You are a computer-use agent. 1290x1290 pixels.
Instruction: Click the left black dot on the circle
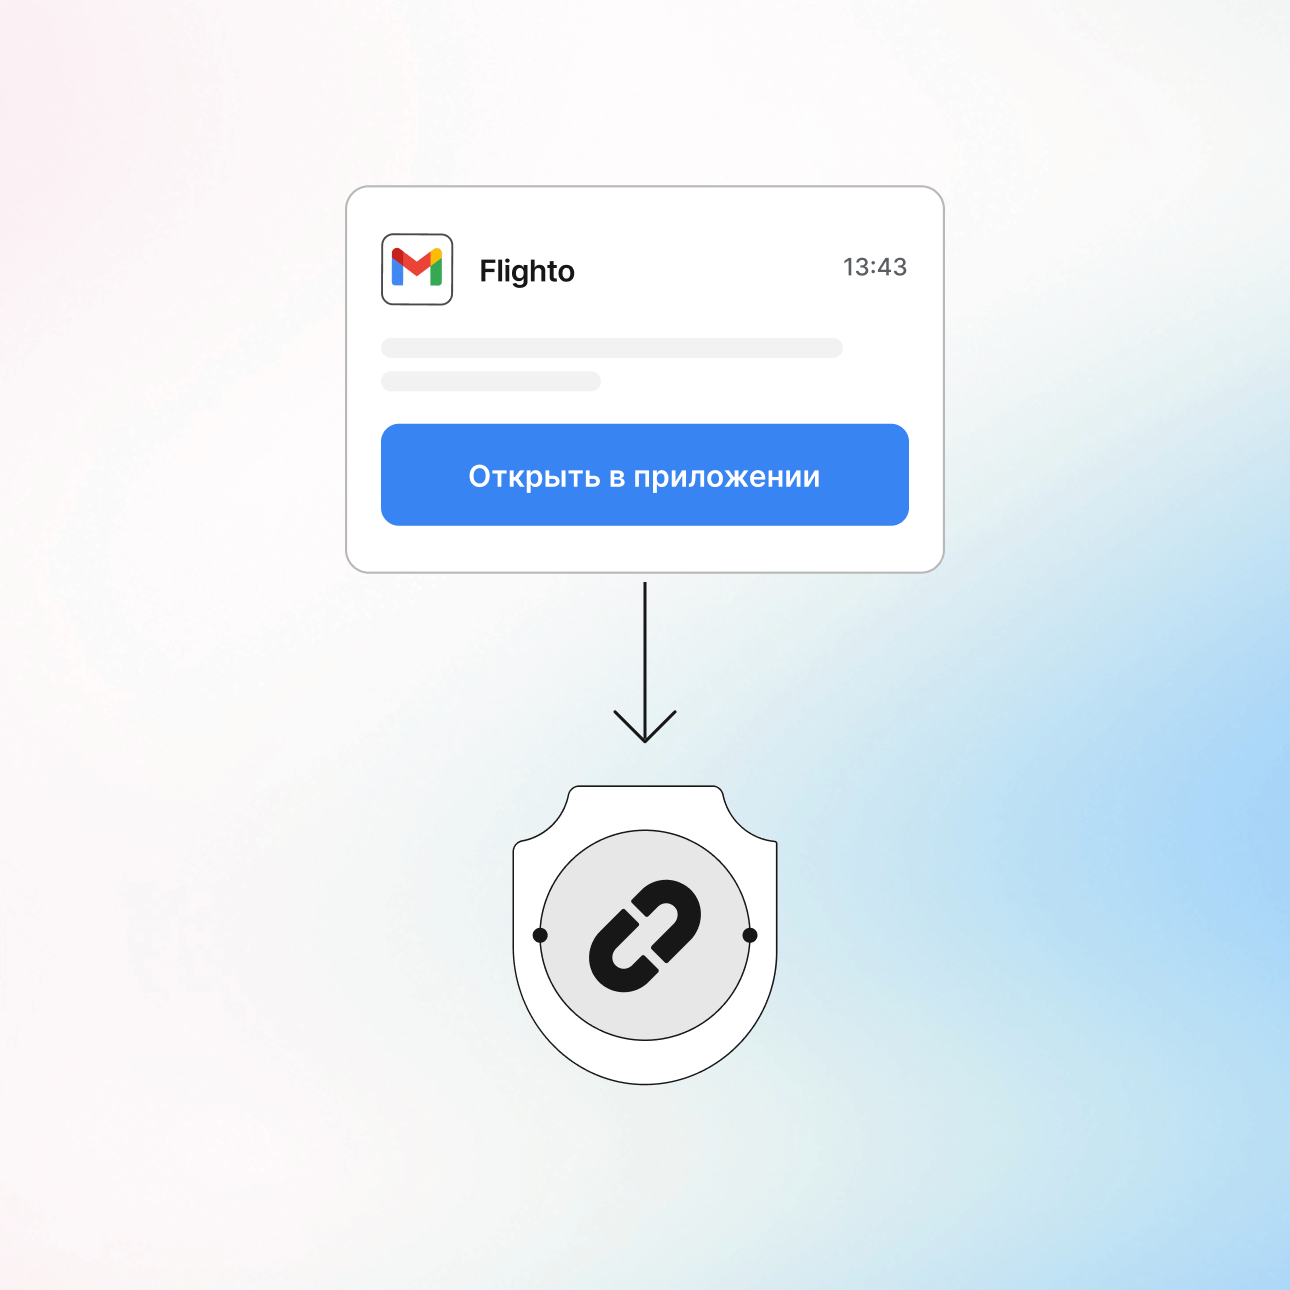point(540,935)
